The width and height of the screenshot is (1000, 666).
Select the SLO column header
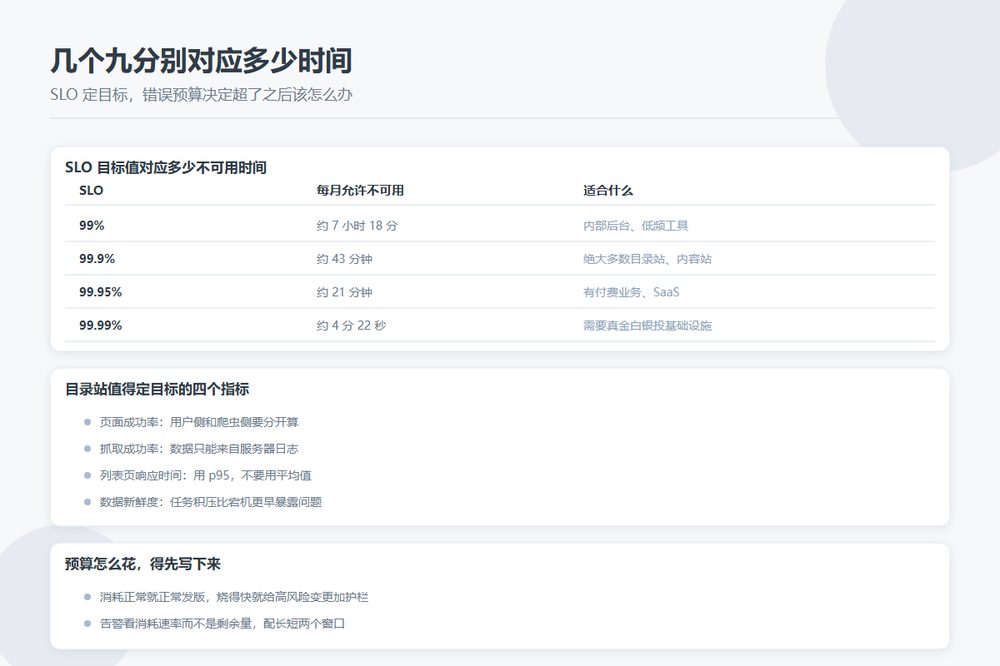(91, 190)
